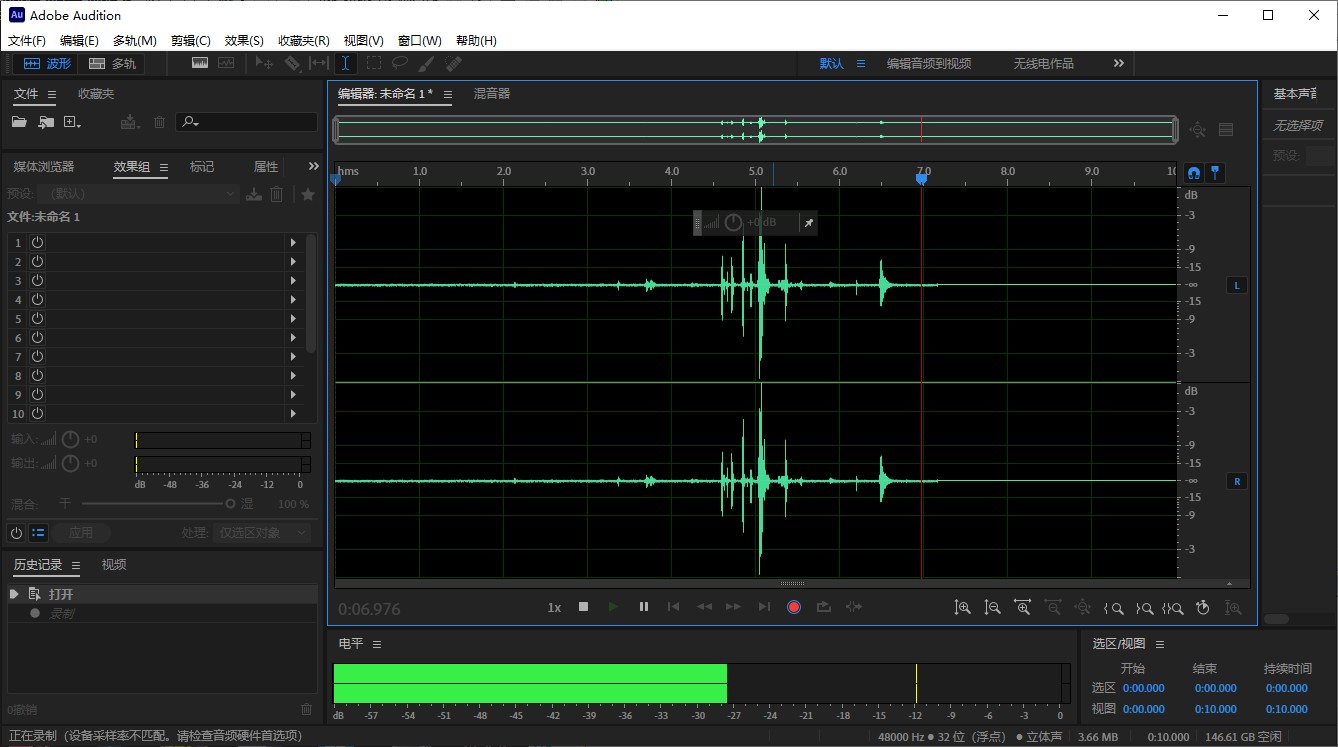The image size is (1338, 747).
Task: Select the 编辑音频到视频 workspace
Action: [929, 63]
